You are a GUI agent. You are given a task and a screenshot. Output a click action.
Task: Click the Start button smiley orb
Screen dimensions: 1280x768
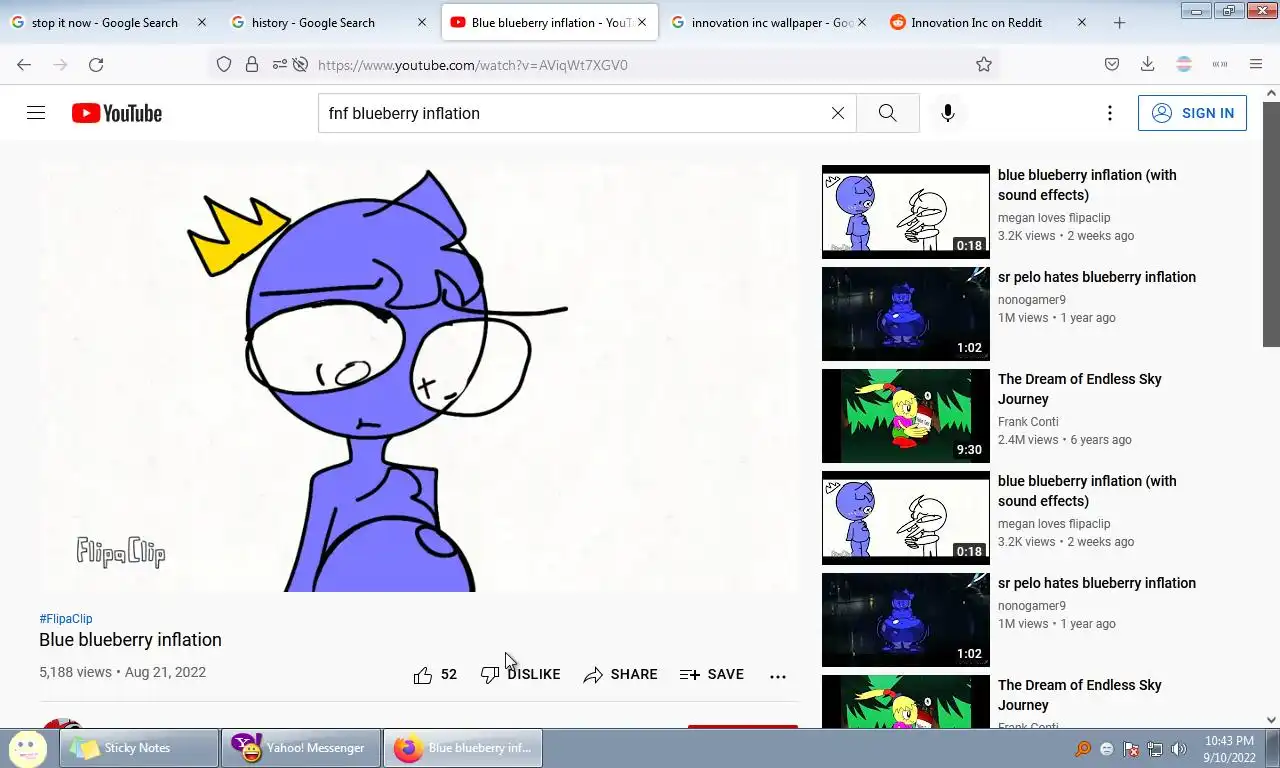pyautogui.click(x=28, y=748)
